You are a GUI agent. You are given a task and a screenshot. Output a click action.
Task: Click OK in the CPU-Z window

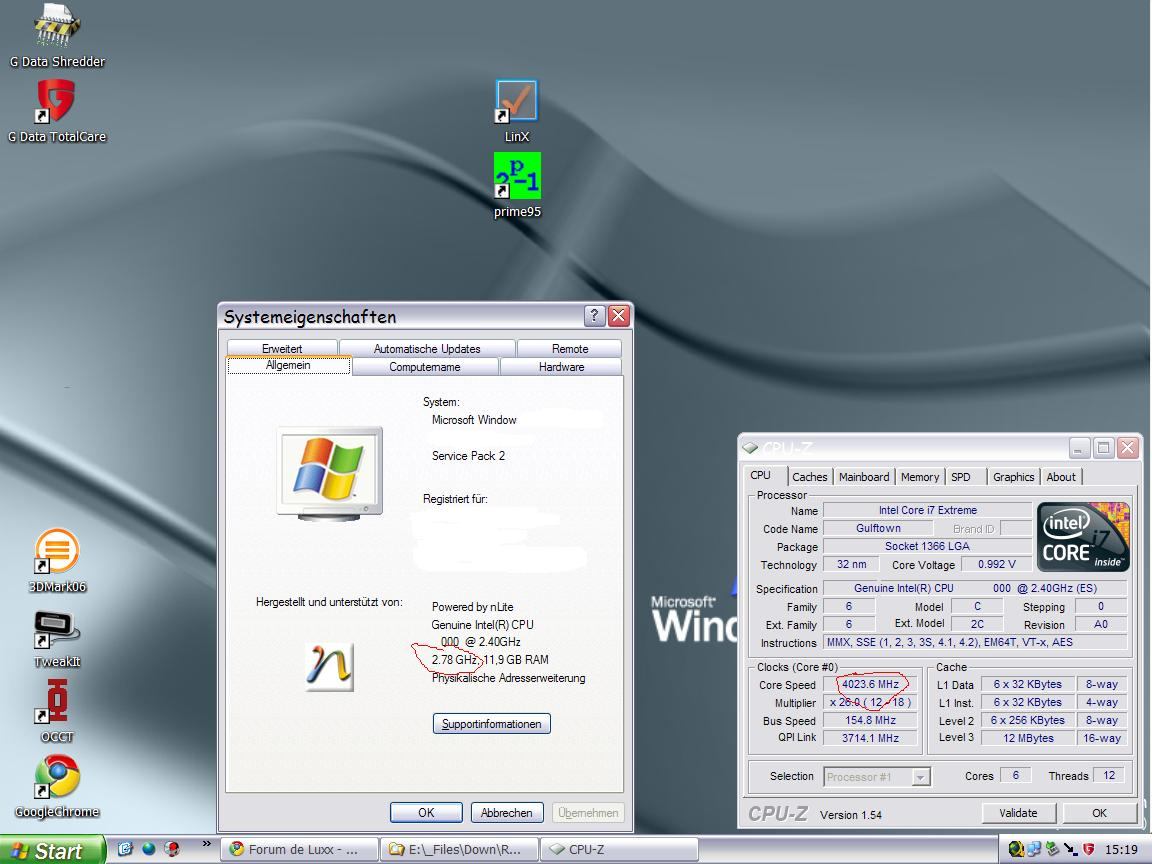1099,813
